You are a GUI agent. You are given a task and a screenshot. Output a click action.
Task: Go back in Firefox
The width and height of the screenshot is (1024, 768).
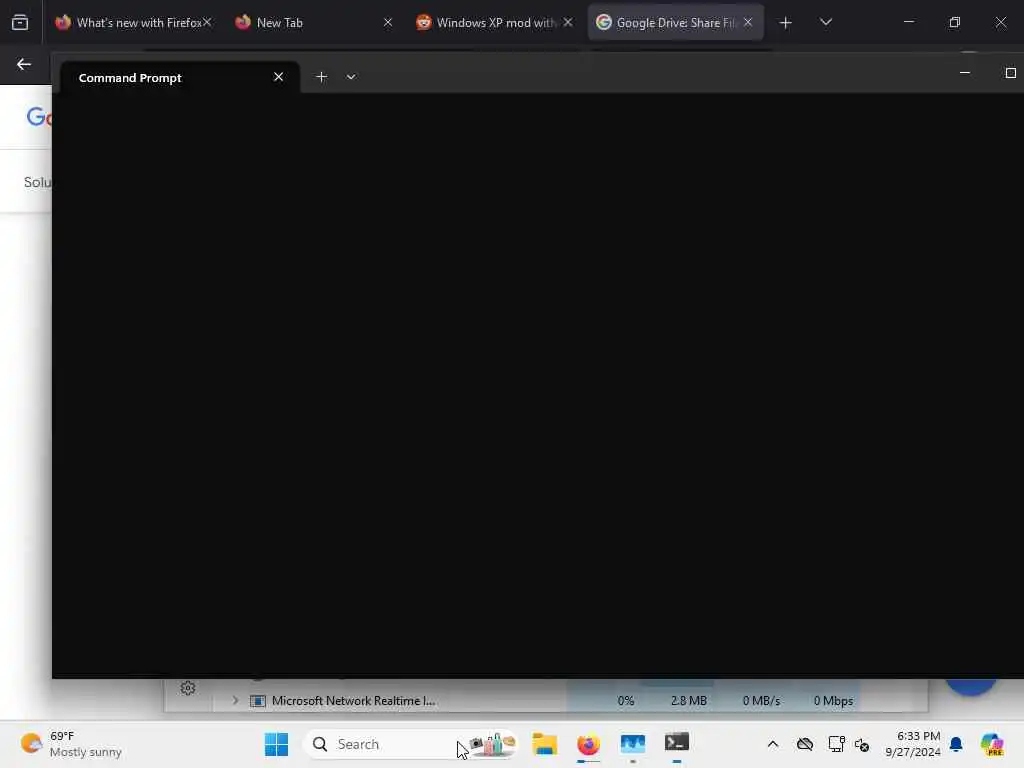[x=24, y=65]
